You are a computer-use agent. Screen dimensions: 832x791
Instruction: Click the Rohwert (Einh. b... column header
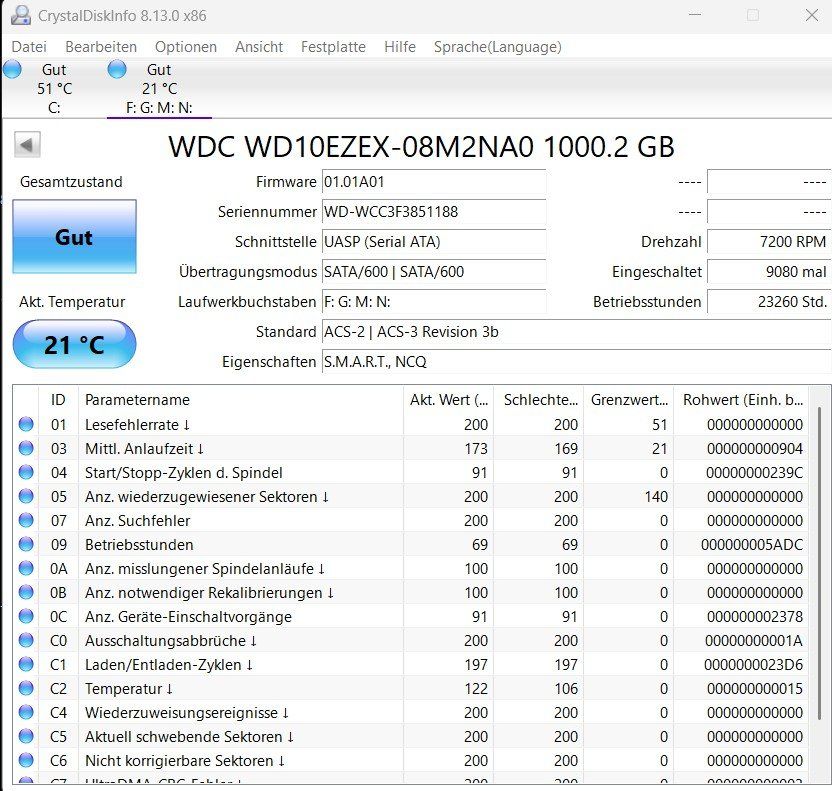pyautogui.click(x=742, y=399)
